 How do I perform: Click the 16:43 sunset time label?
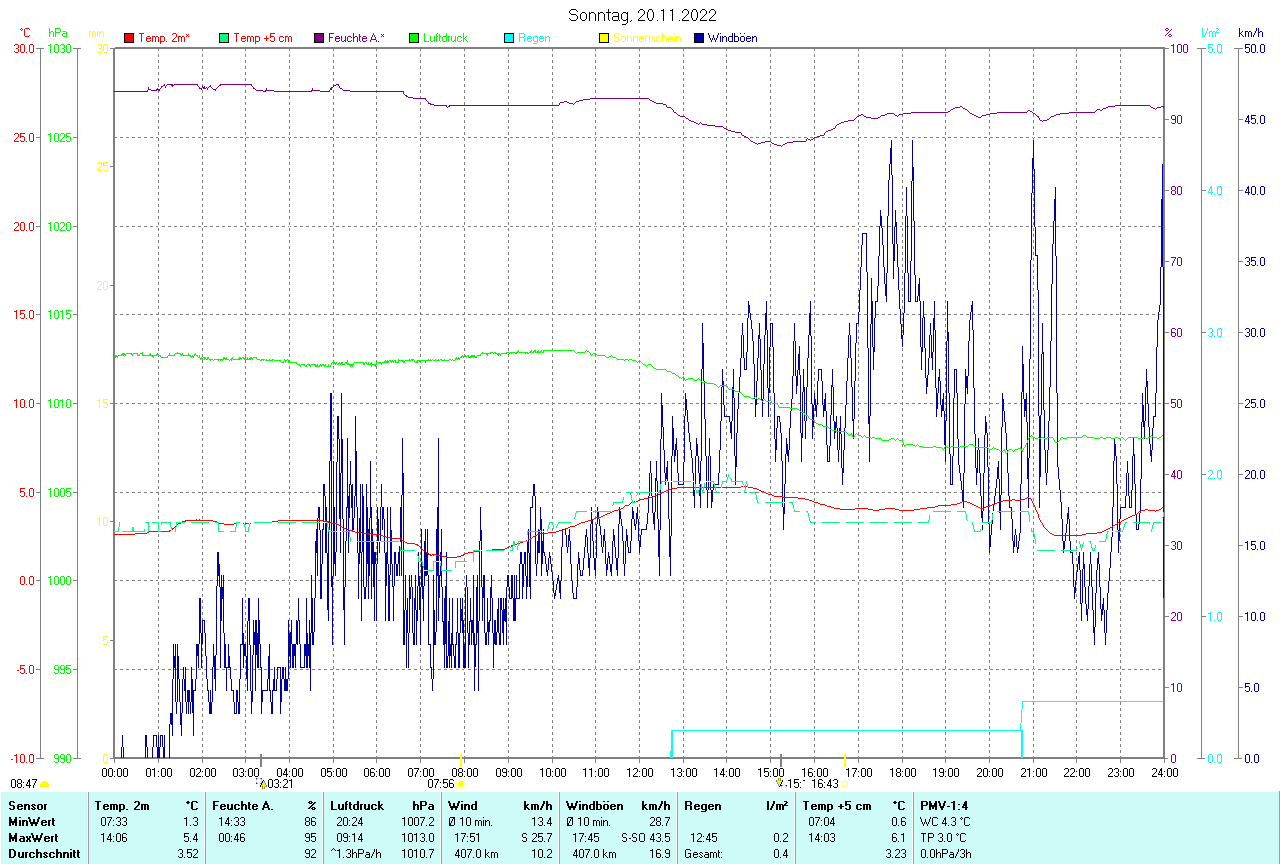coord(825,784)
